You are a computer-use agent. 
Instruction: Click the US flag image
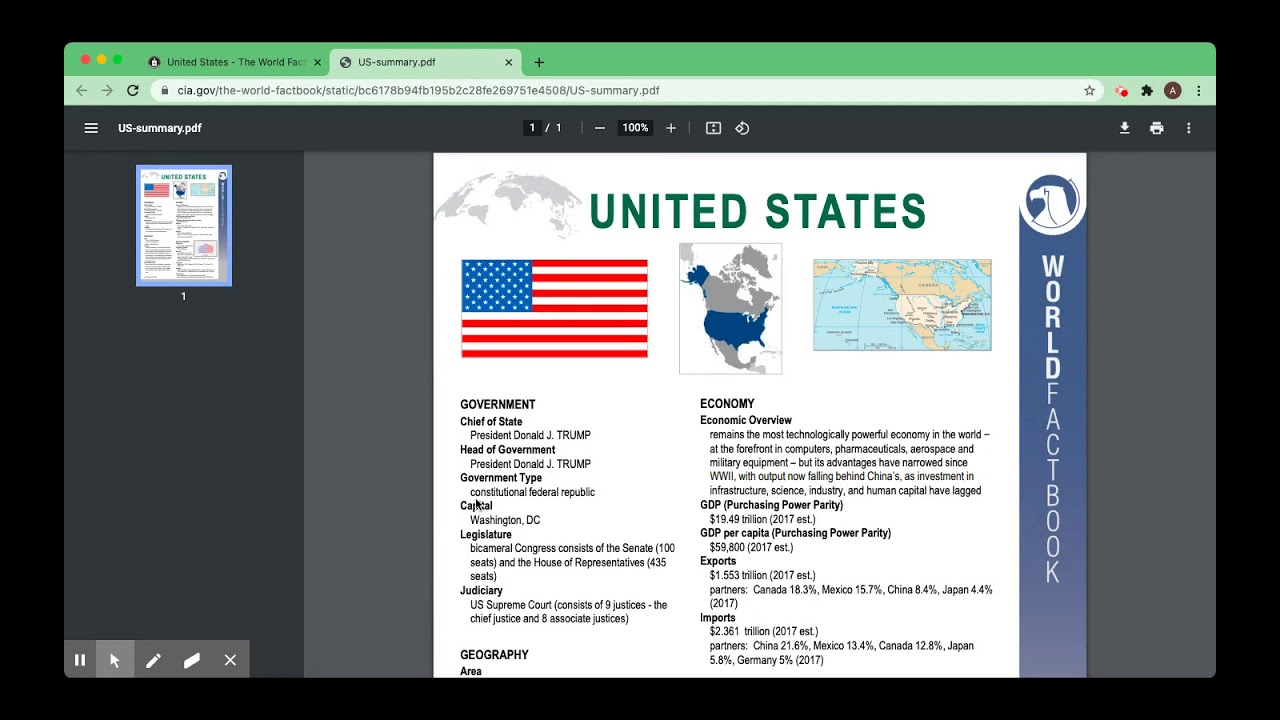tap(554, 308)
